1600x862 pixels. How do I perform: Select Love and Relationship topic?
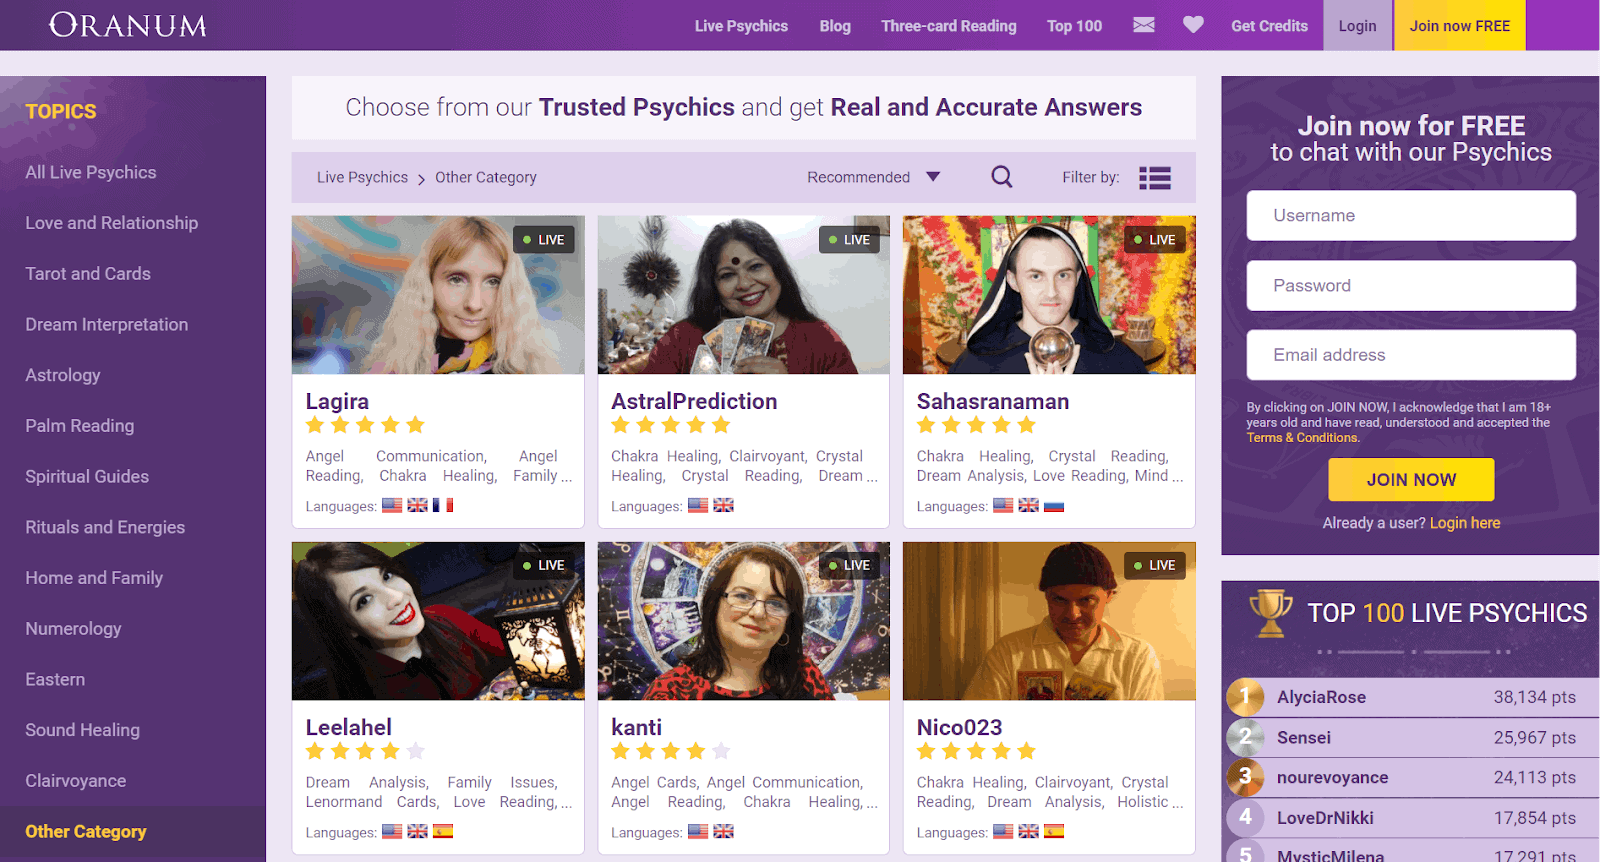tap(112, 223)
